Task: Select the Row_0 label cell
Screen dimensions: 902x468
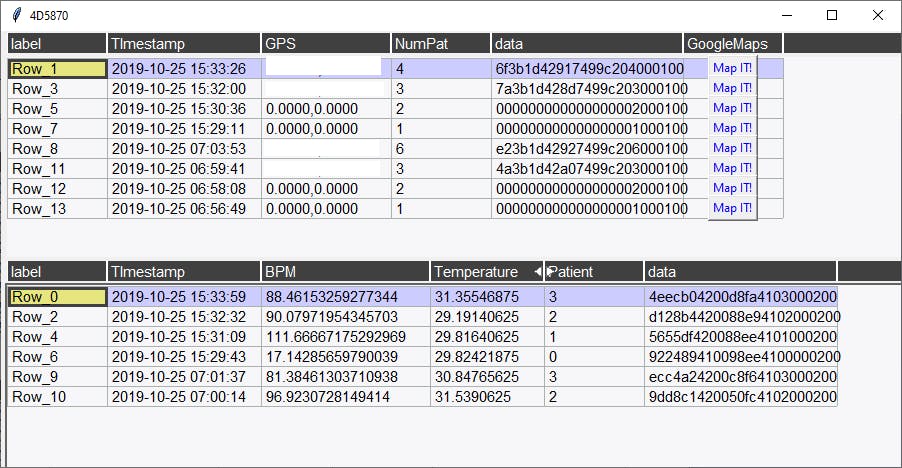Action: point(58,297)
